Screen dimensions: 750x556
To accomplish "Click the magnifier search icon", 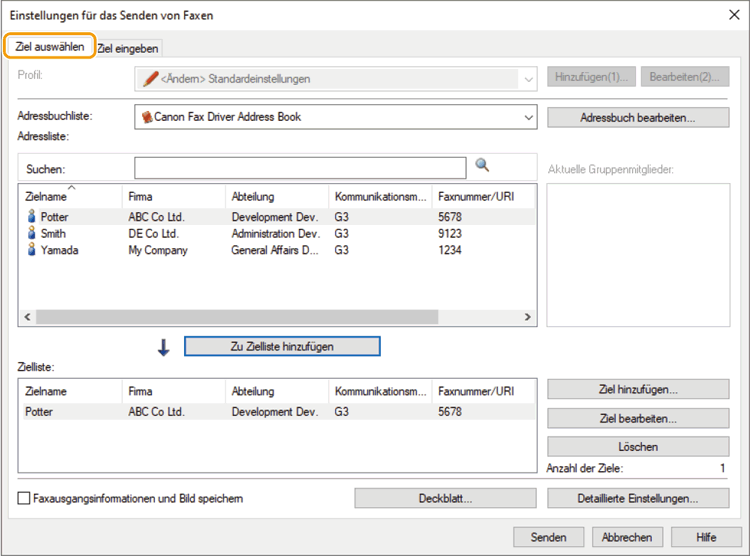I will click(x=482, y=166).
